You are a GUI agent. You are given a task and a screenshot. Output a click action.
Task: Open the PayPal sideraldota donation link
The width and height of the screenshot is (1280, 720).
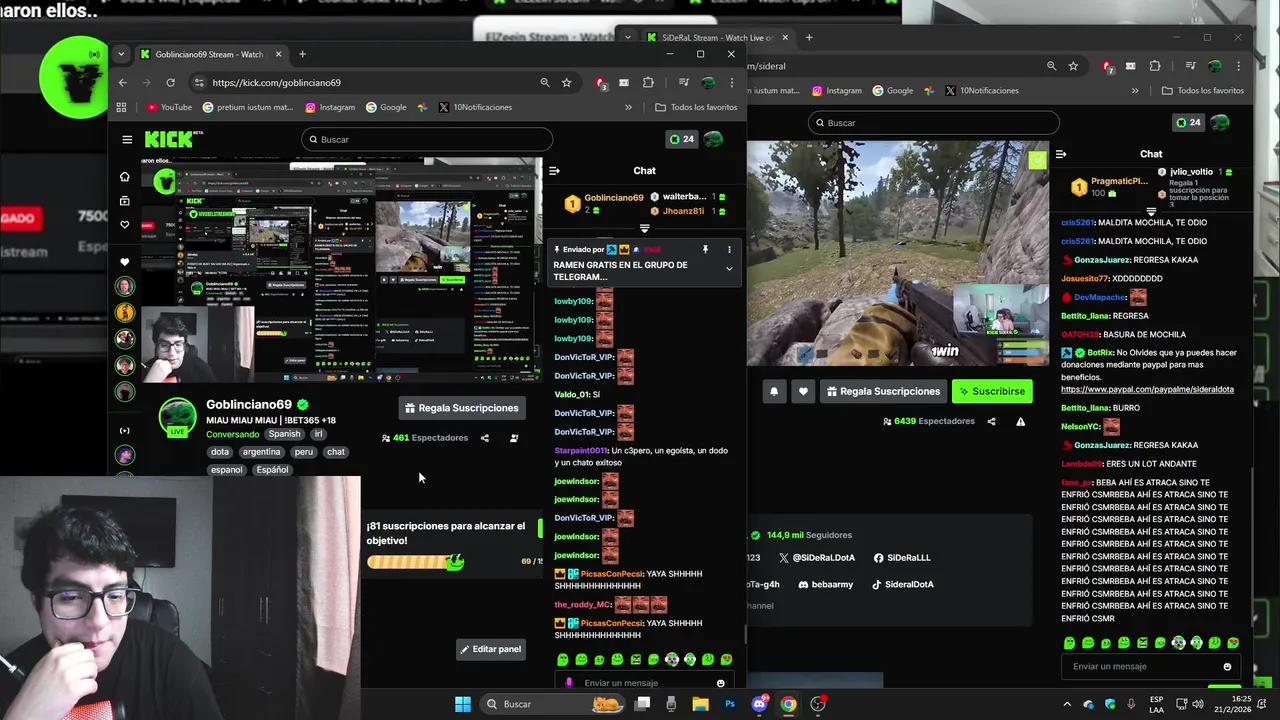[1147, 389]
